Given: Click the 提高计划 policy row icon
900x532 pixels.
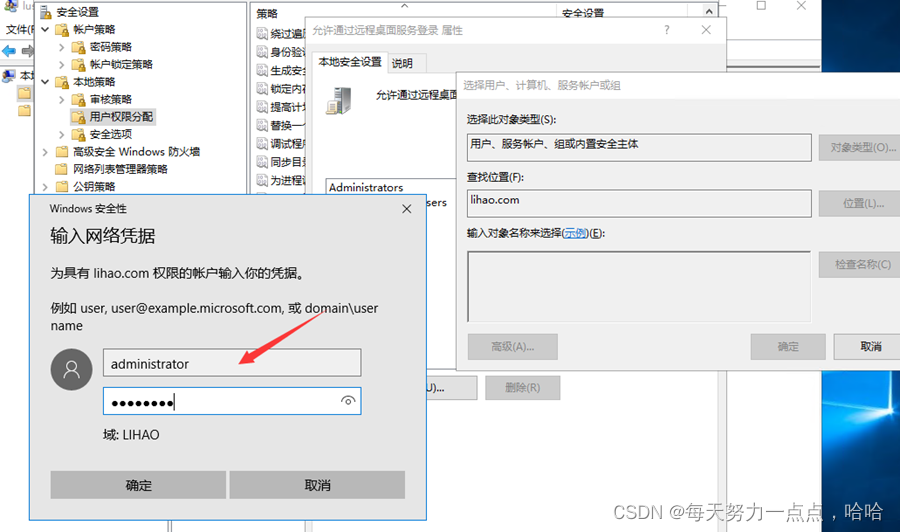Looking at the screenshot, I should pyautogui.click(x=262, y=107).
